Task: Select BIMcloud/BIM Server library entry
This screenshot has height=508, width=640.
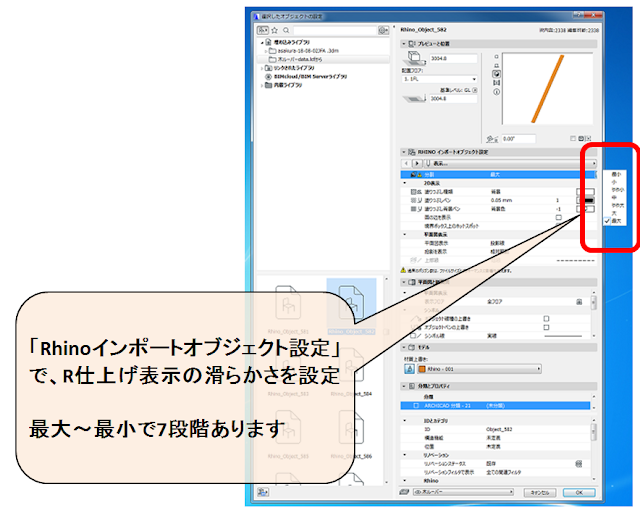Action: coord(310,77)
